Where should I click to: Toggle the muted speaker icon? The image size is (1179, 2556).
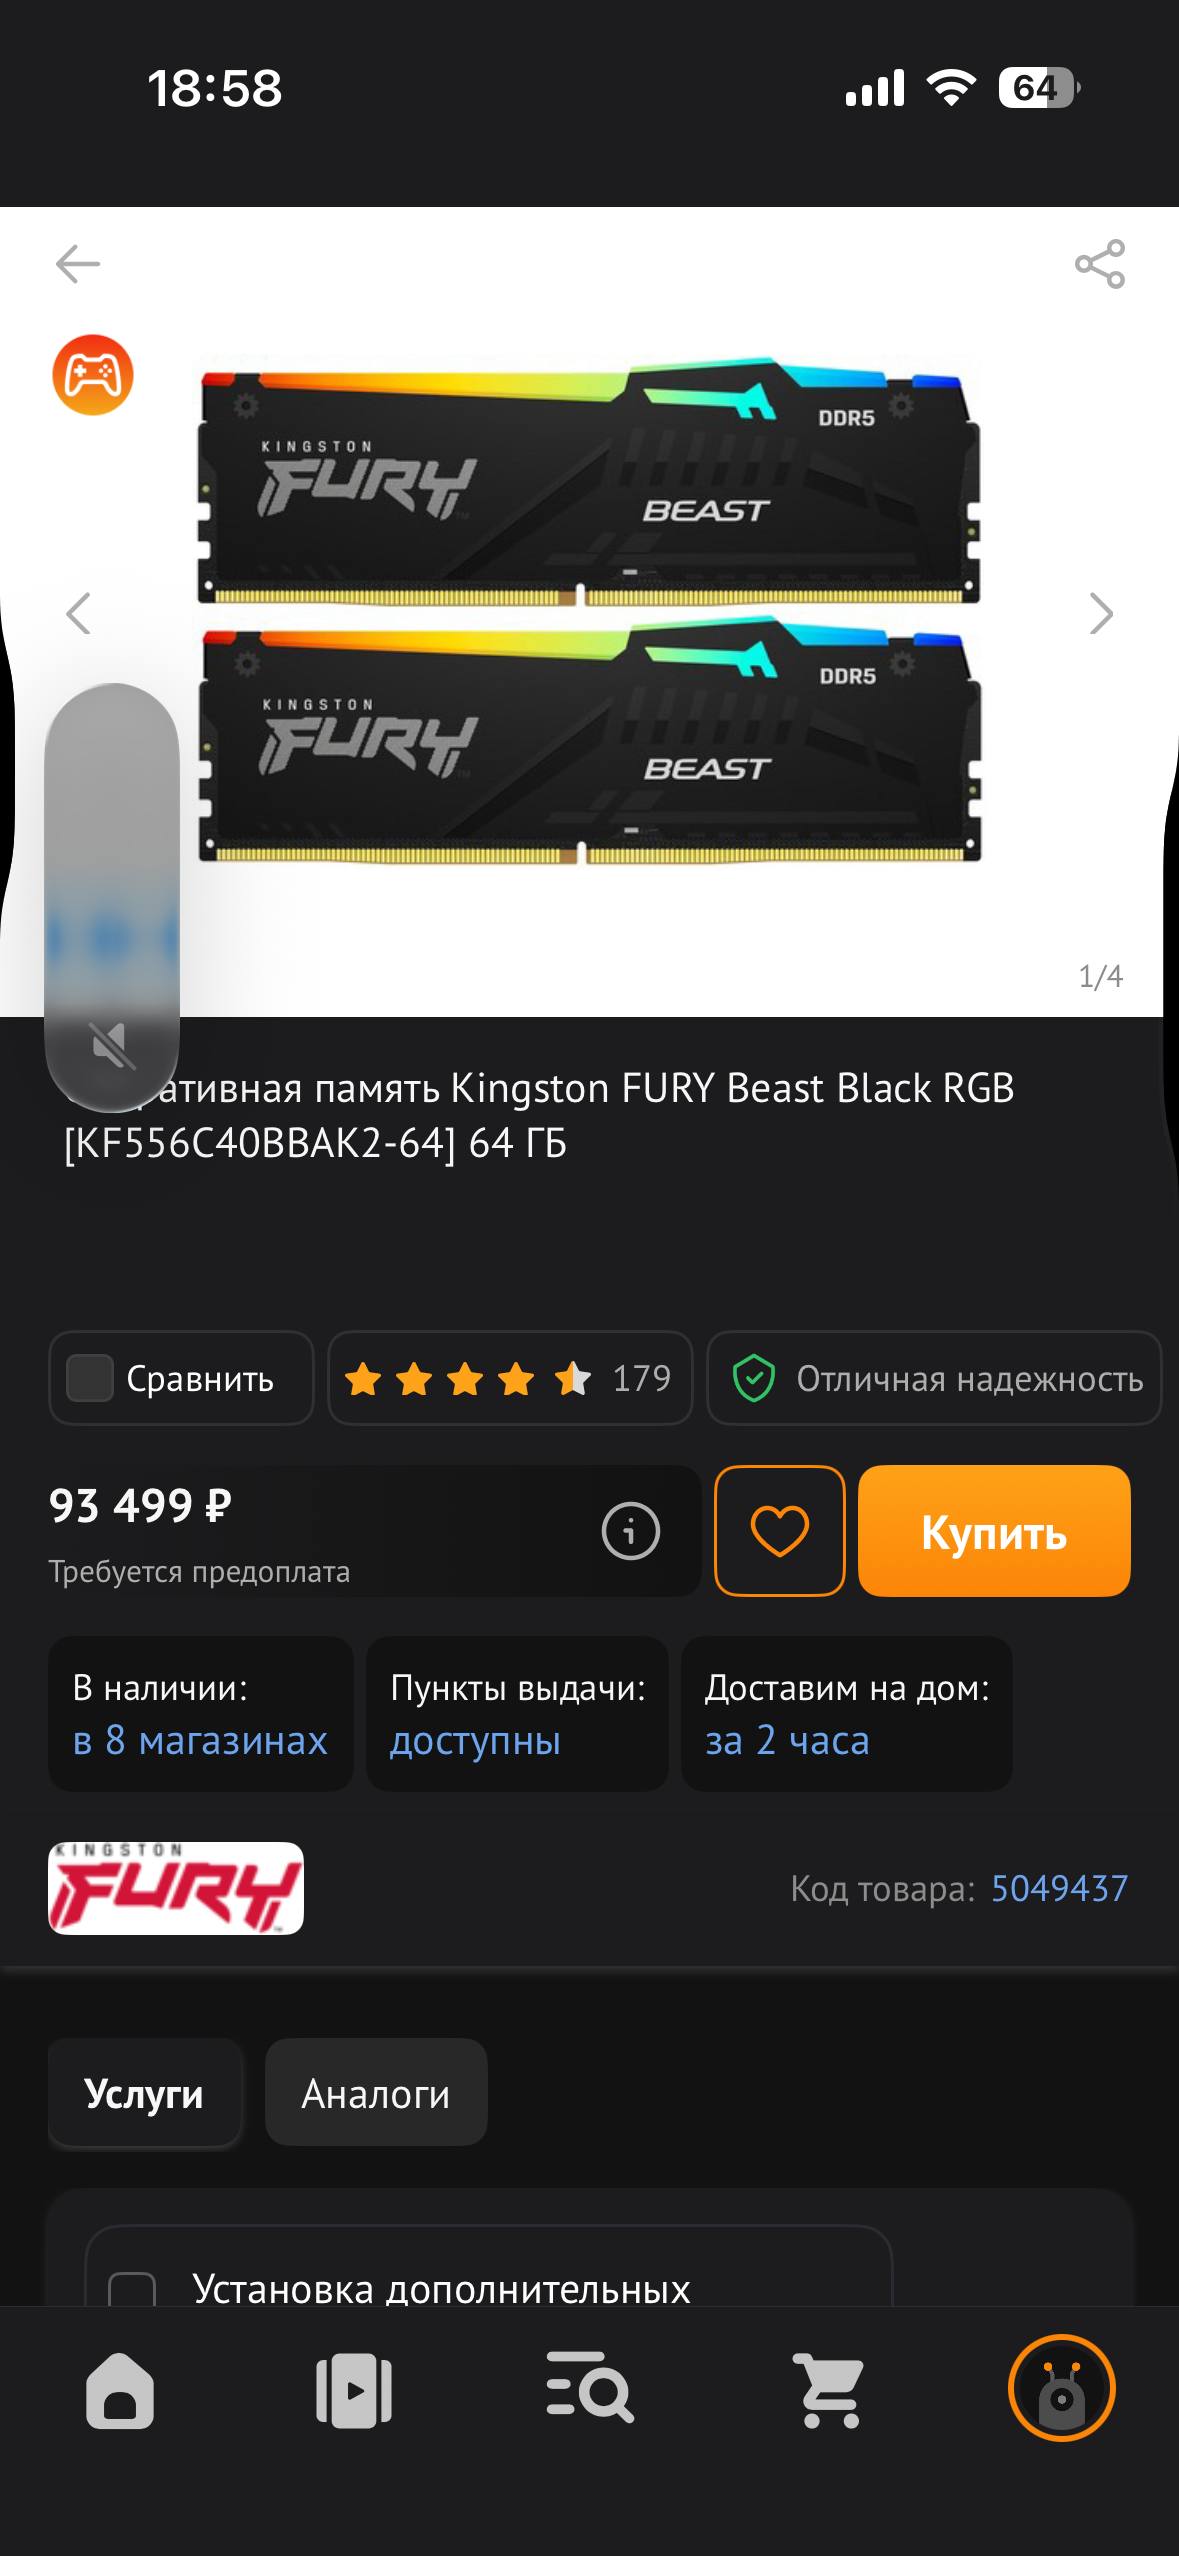(x=113, y=1046)
